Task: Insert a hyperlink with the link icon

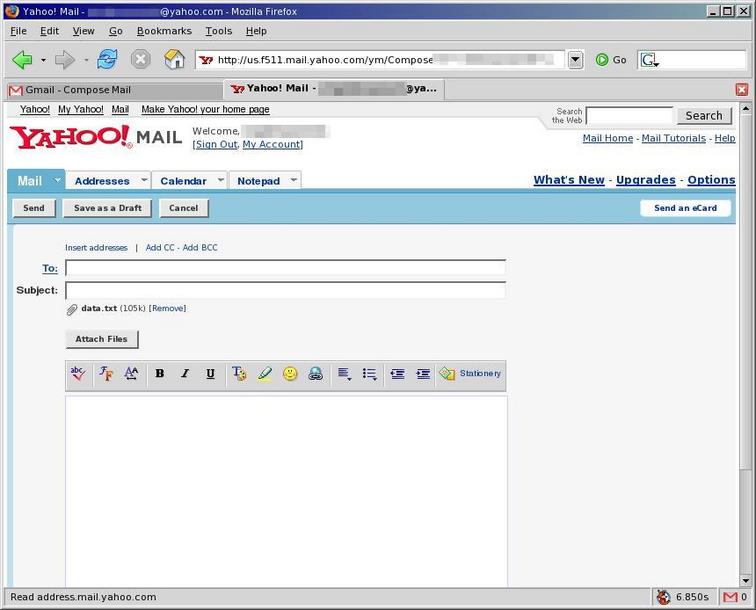Action: pyautogui.click(x=315, y=374)
